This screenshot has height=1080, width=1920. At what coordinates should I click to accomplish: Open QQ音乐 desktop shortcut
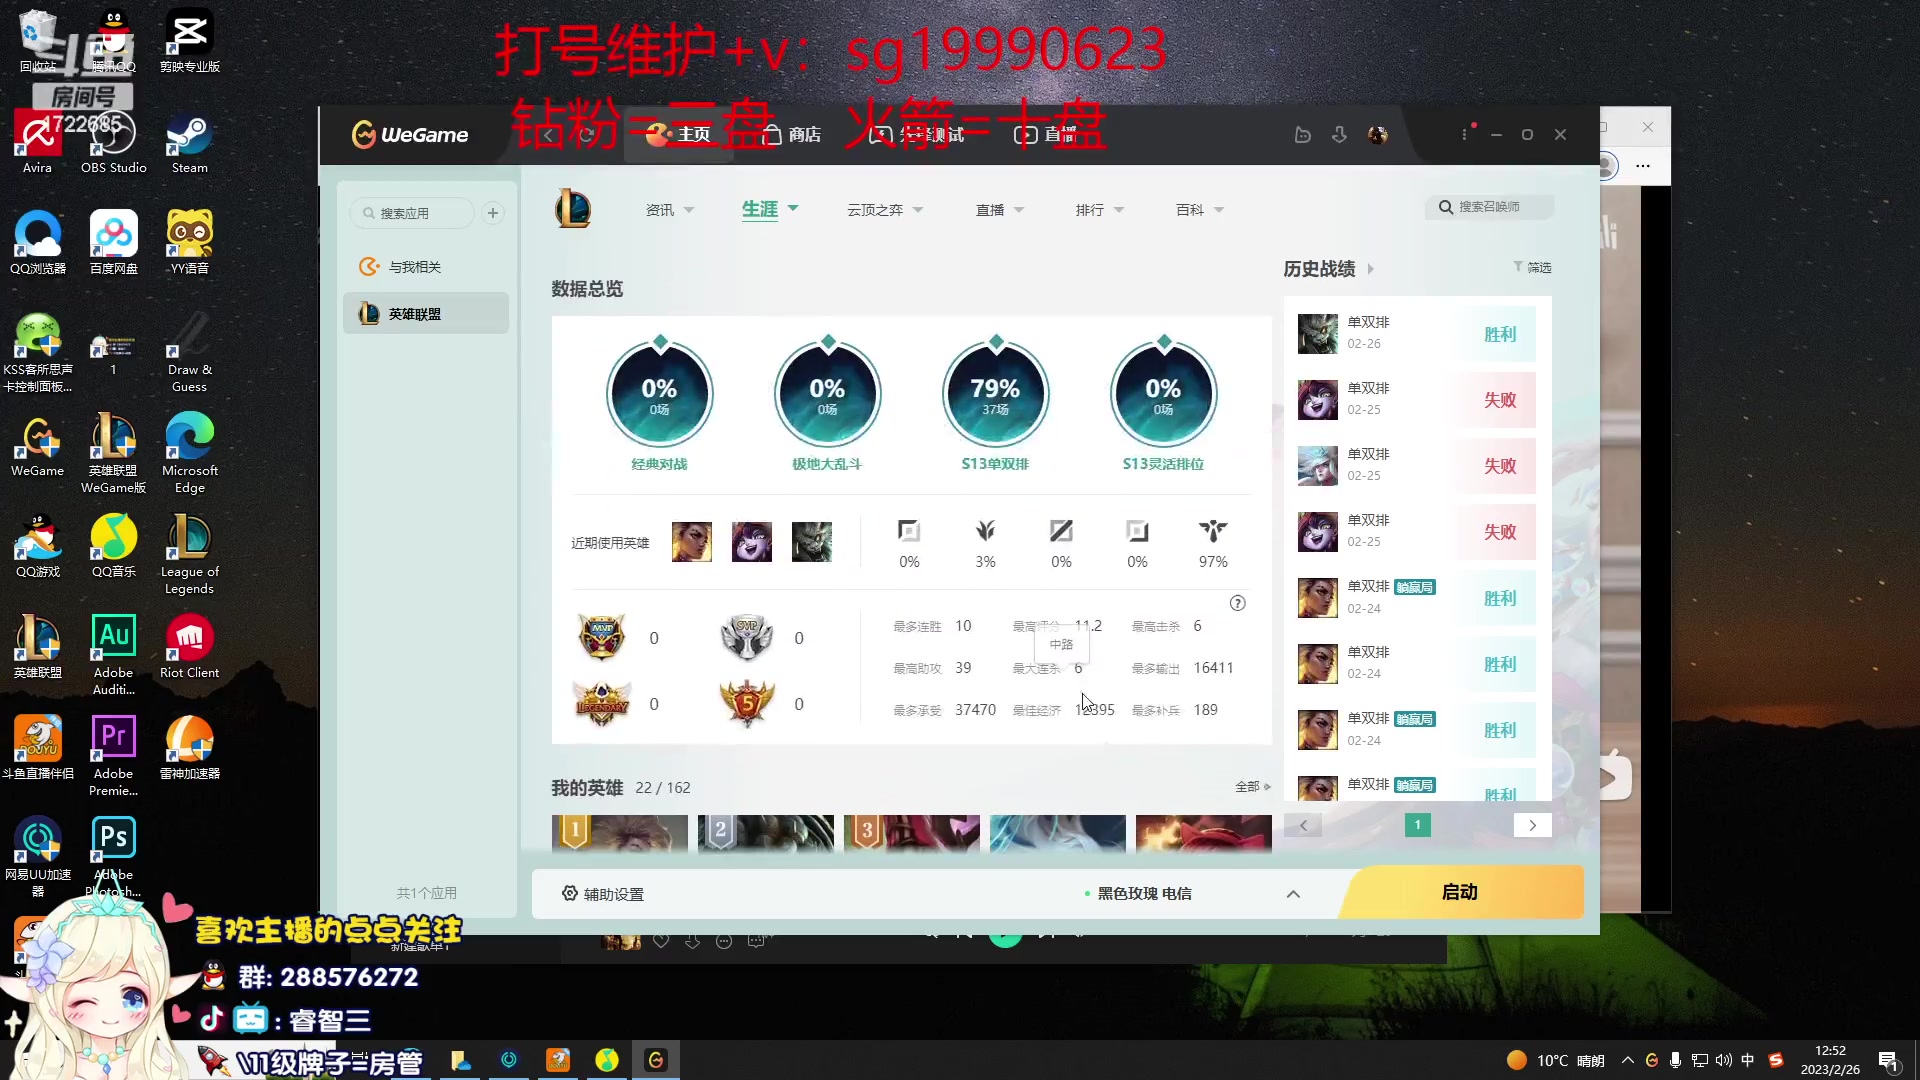tap(113, 547)
